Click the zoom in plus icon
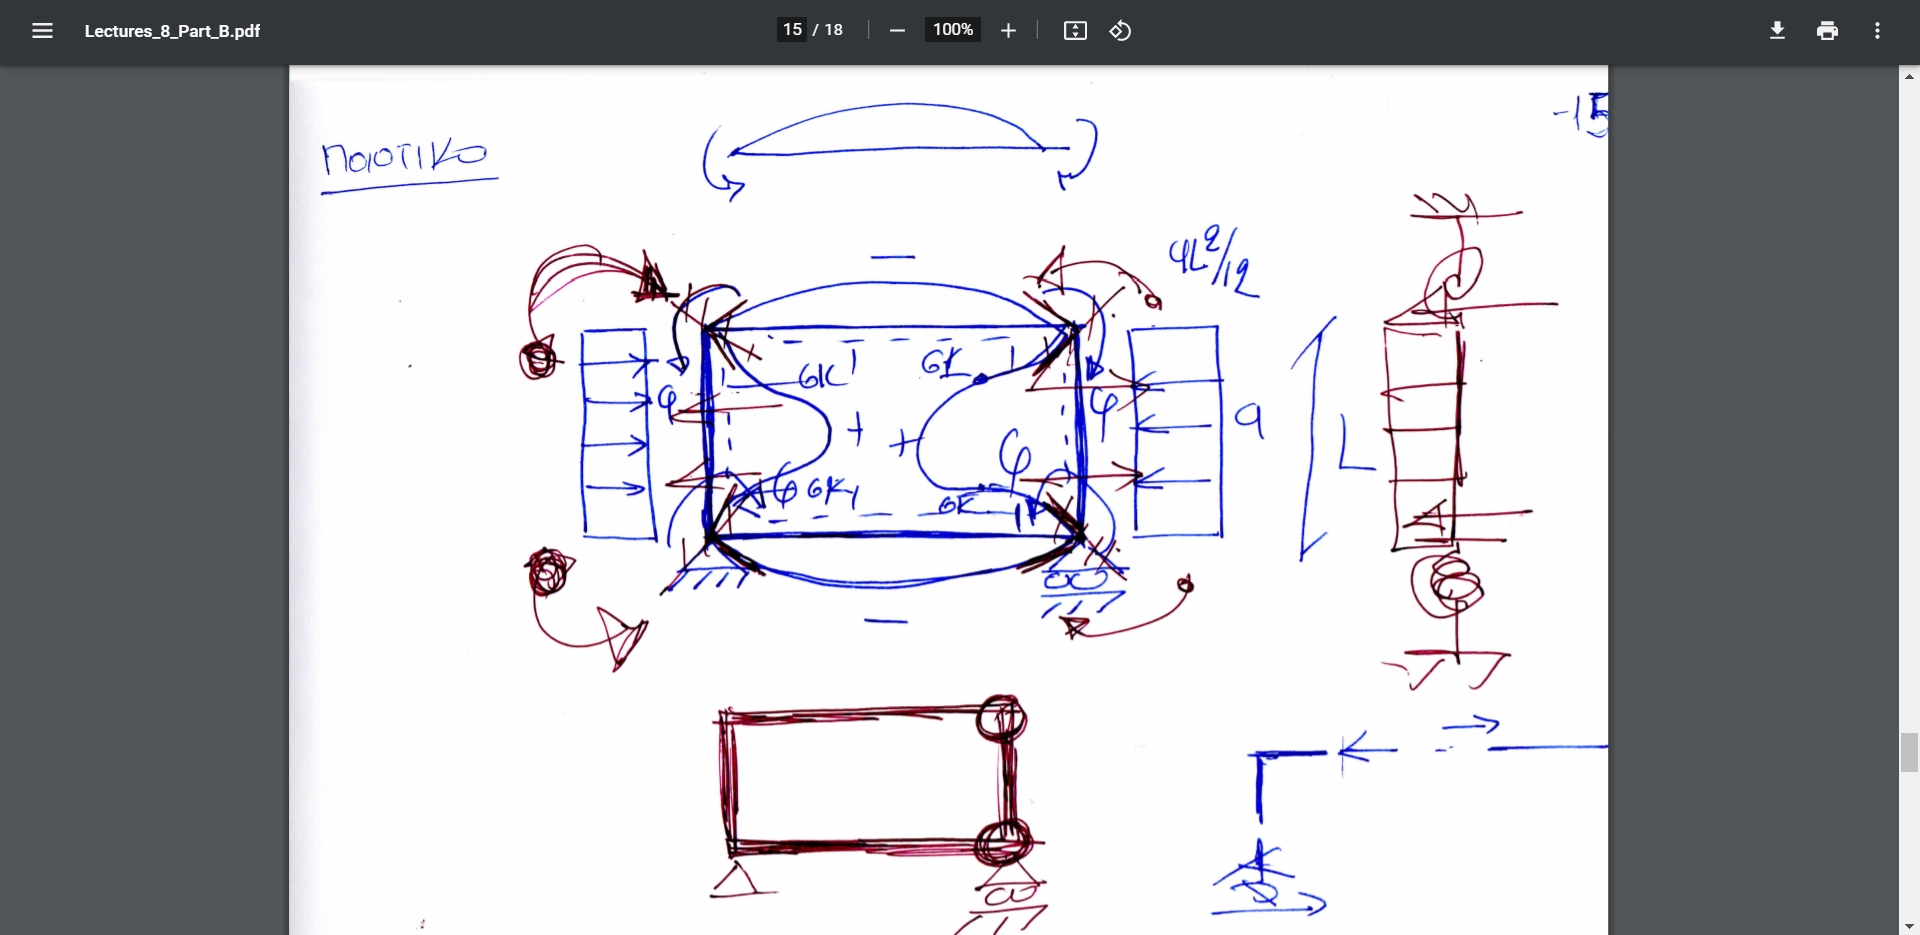 point(1008,31)
